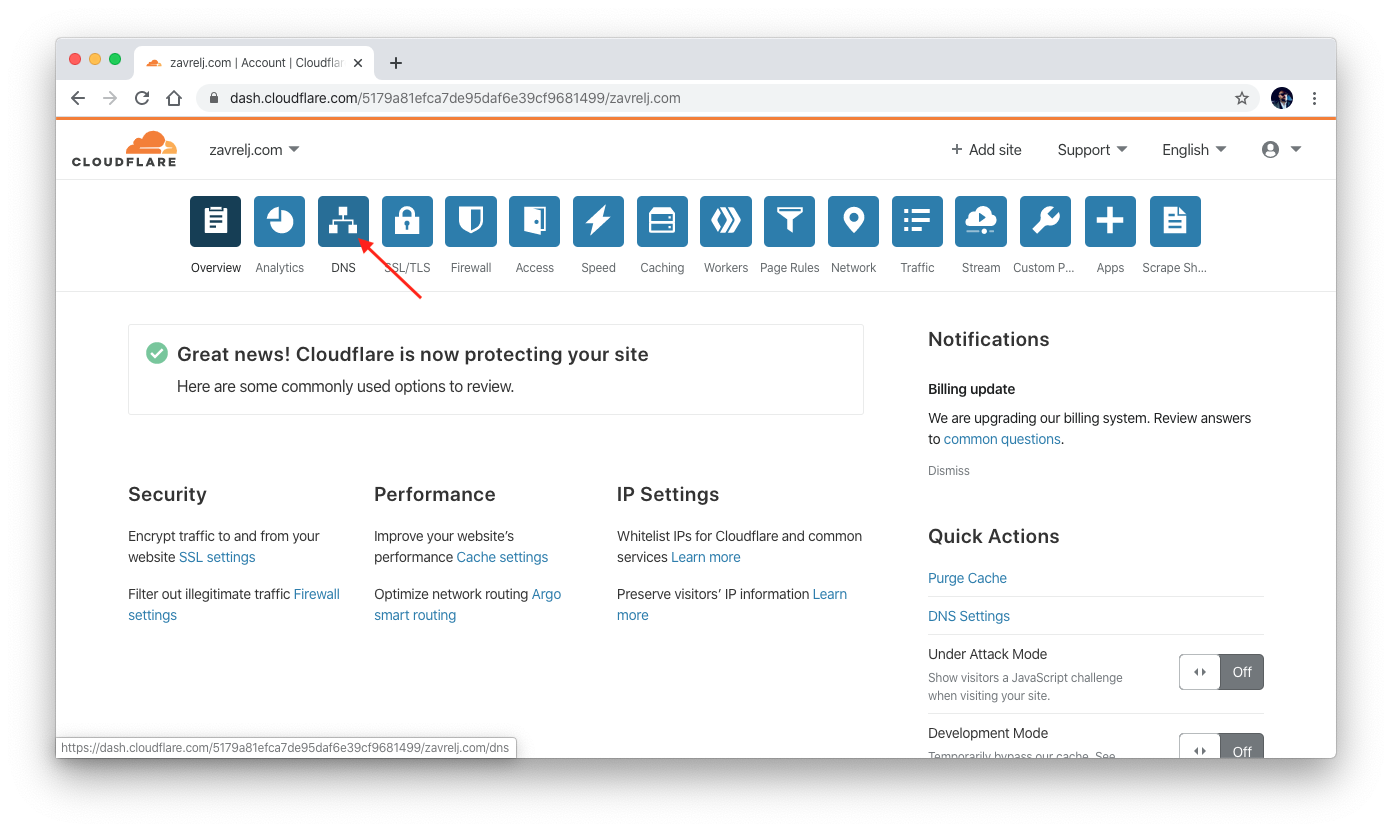1392x832 pixels.
Task: Reload the page with refresh icon
Action: click(x=142, y=98)
